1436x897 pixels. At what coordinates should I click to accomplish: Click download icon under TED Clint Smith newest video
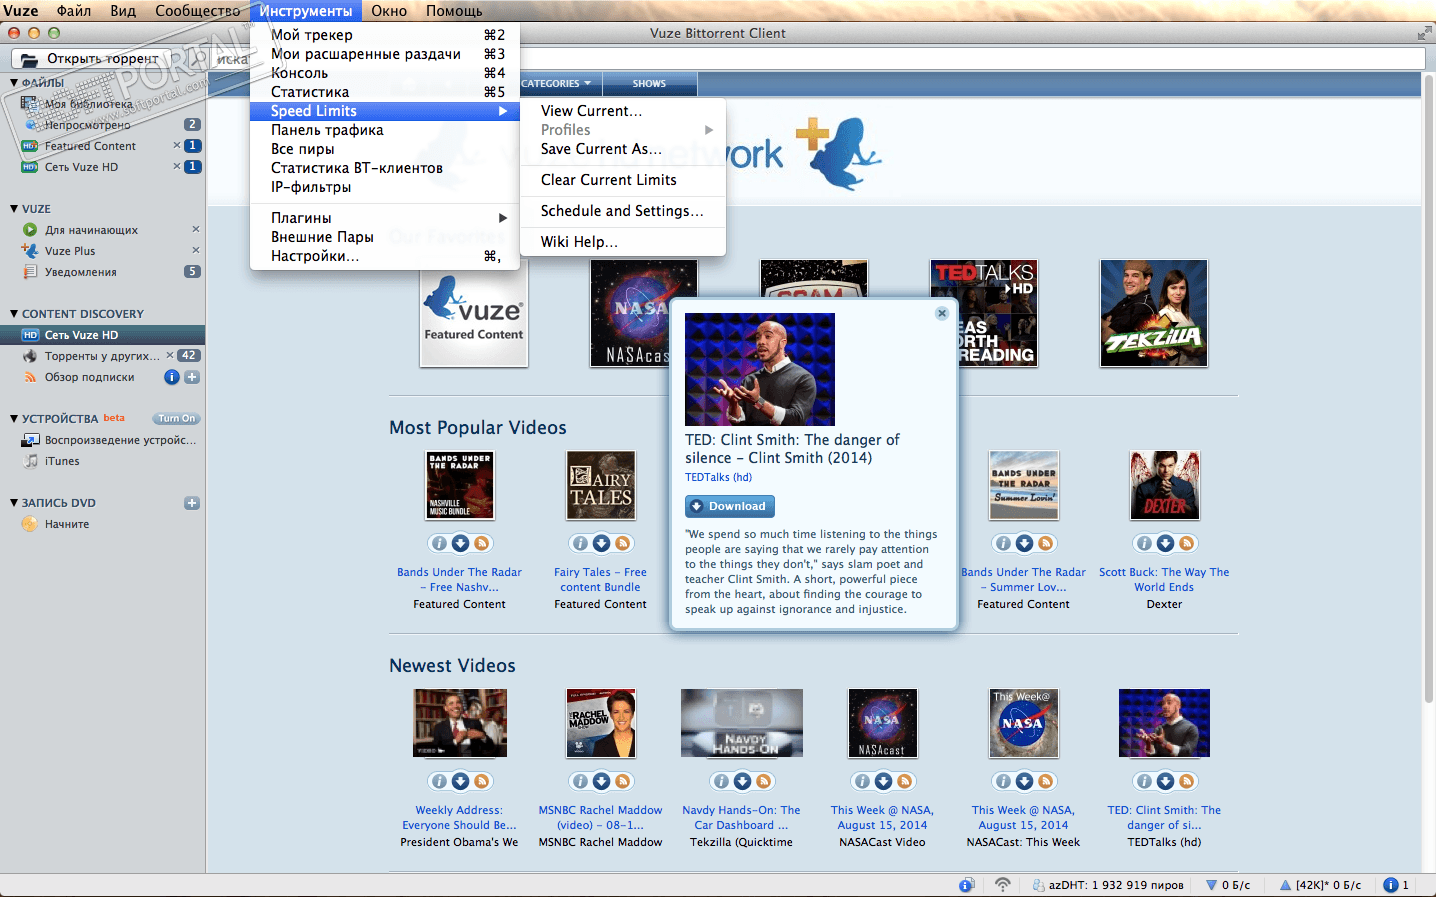(1165, 781)
